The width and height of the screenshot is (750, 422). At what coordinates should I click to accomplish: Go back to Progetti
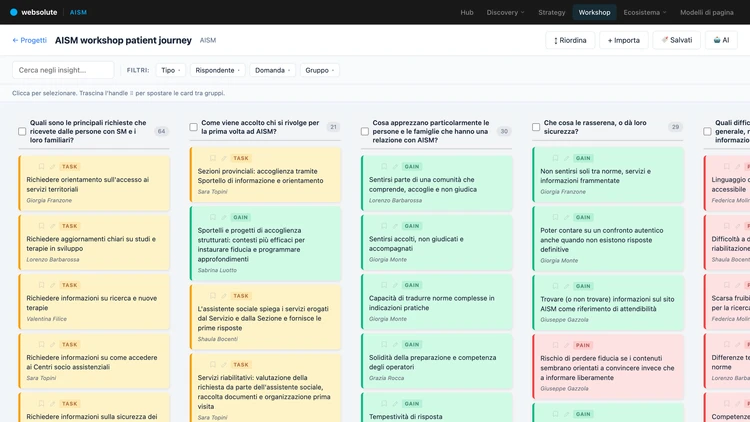30,40
